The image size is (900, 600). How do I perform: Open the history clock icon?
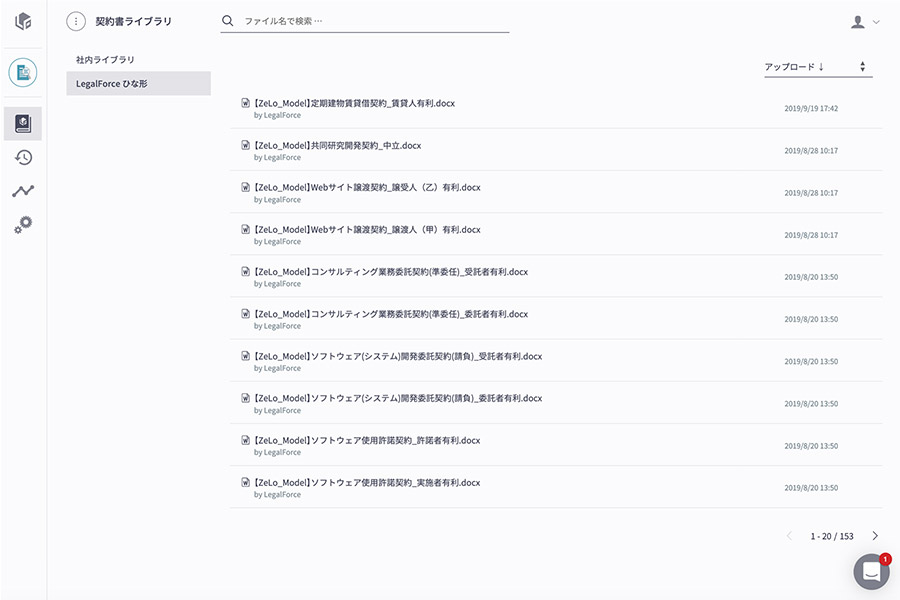pos(23,157)
